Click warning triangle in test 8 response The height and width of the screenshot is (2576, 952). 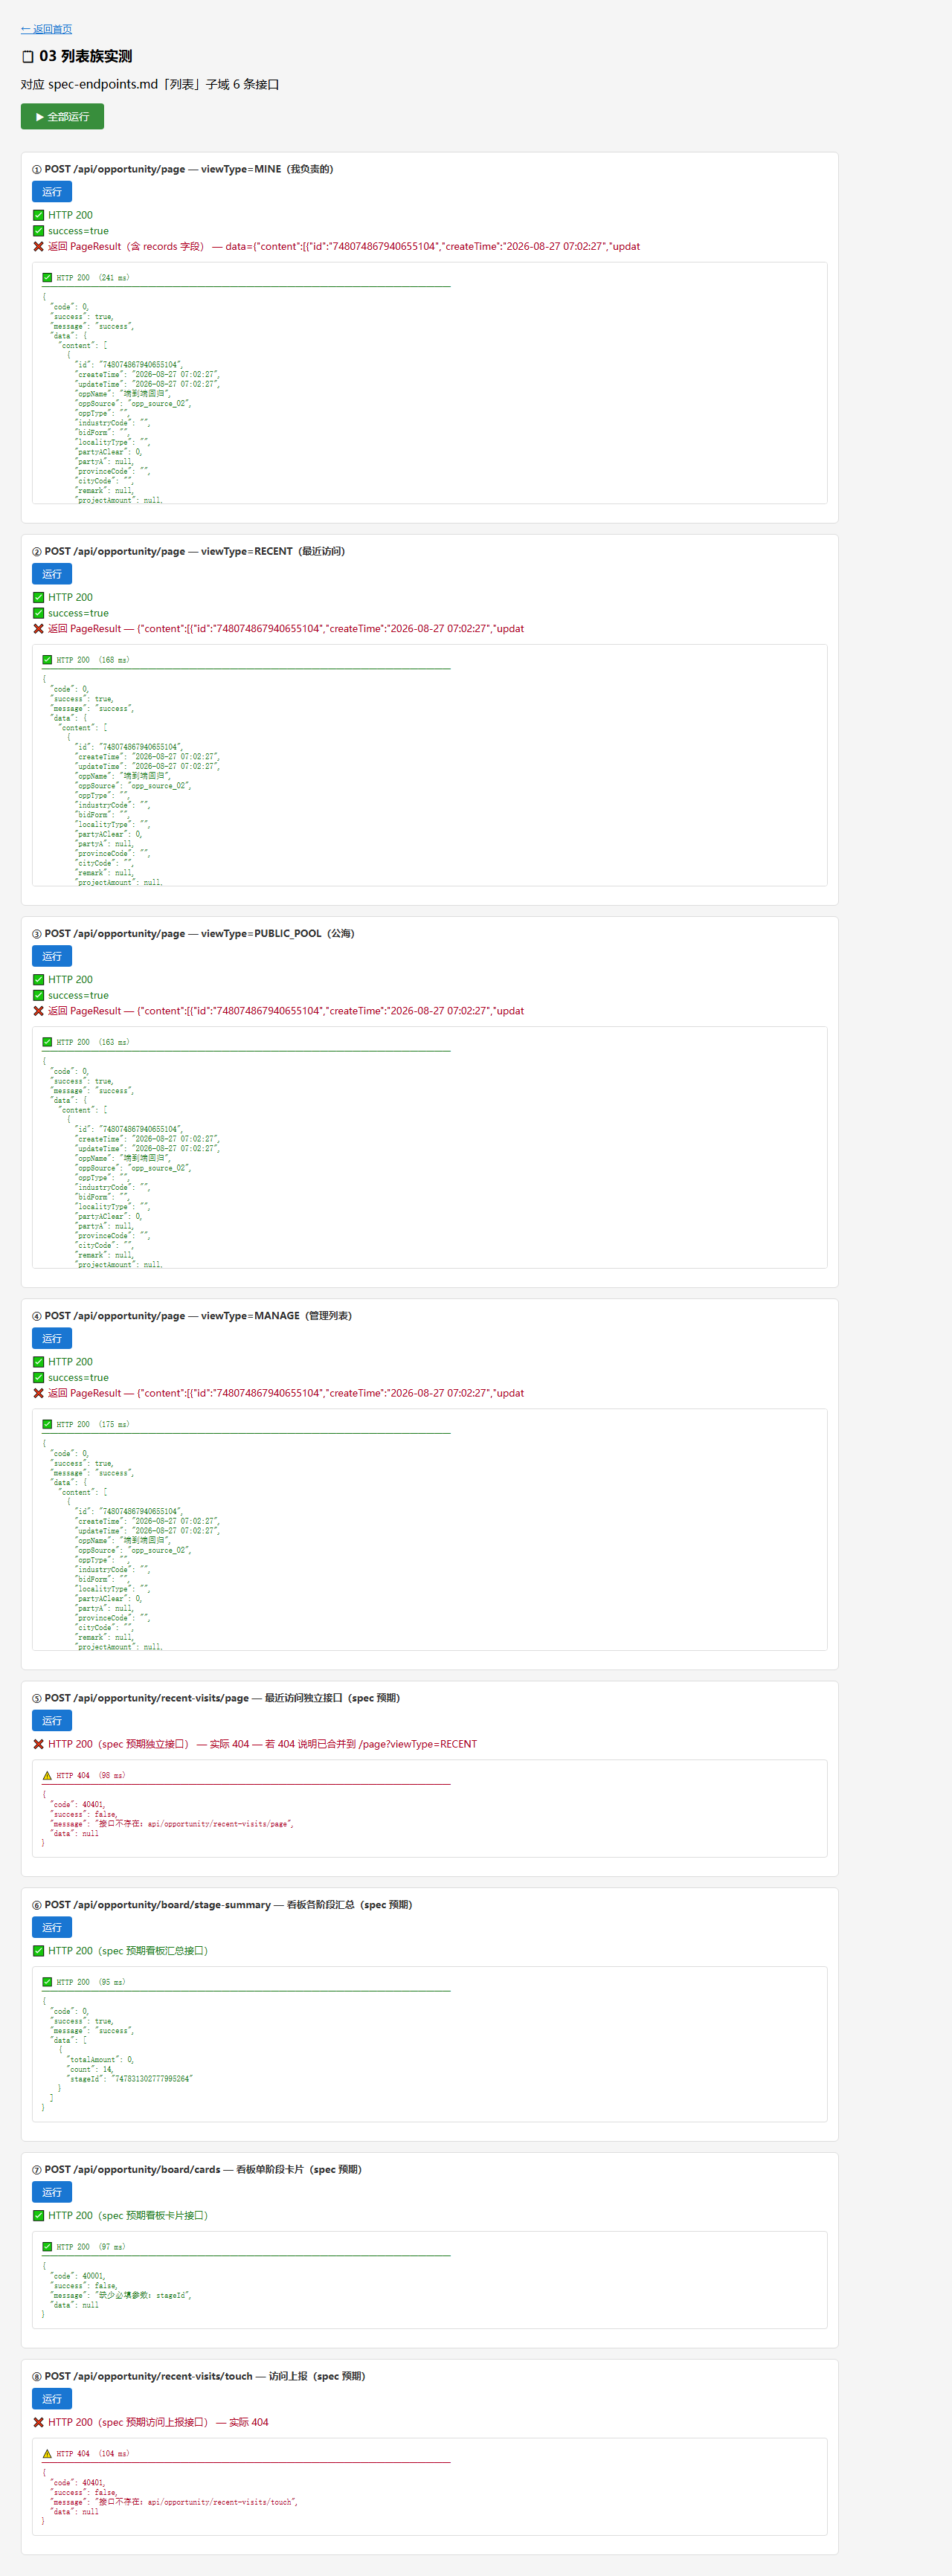click(47, 2453)
